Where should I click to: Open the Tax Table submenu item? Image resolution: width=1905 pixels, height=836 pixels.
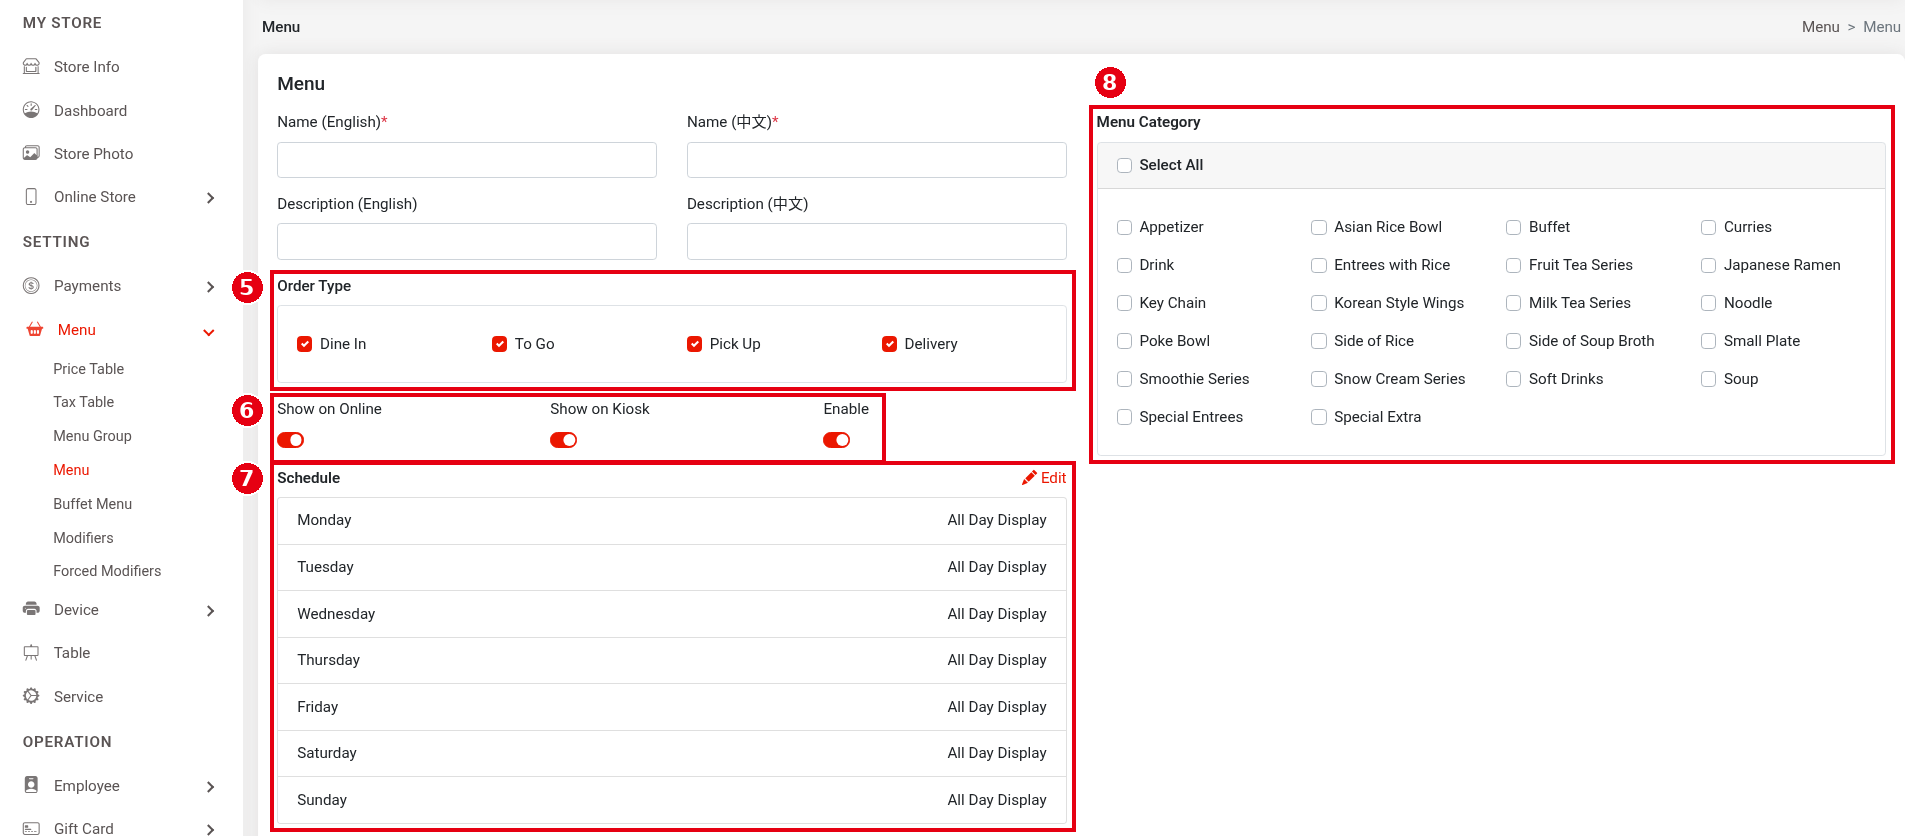84,402
